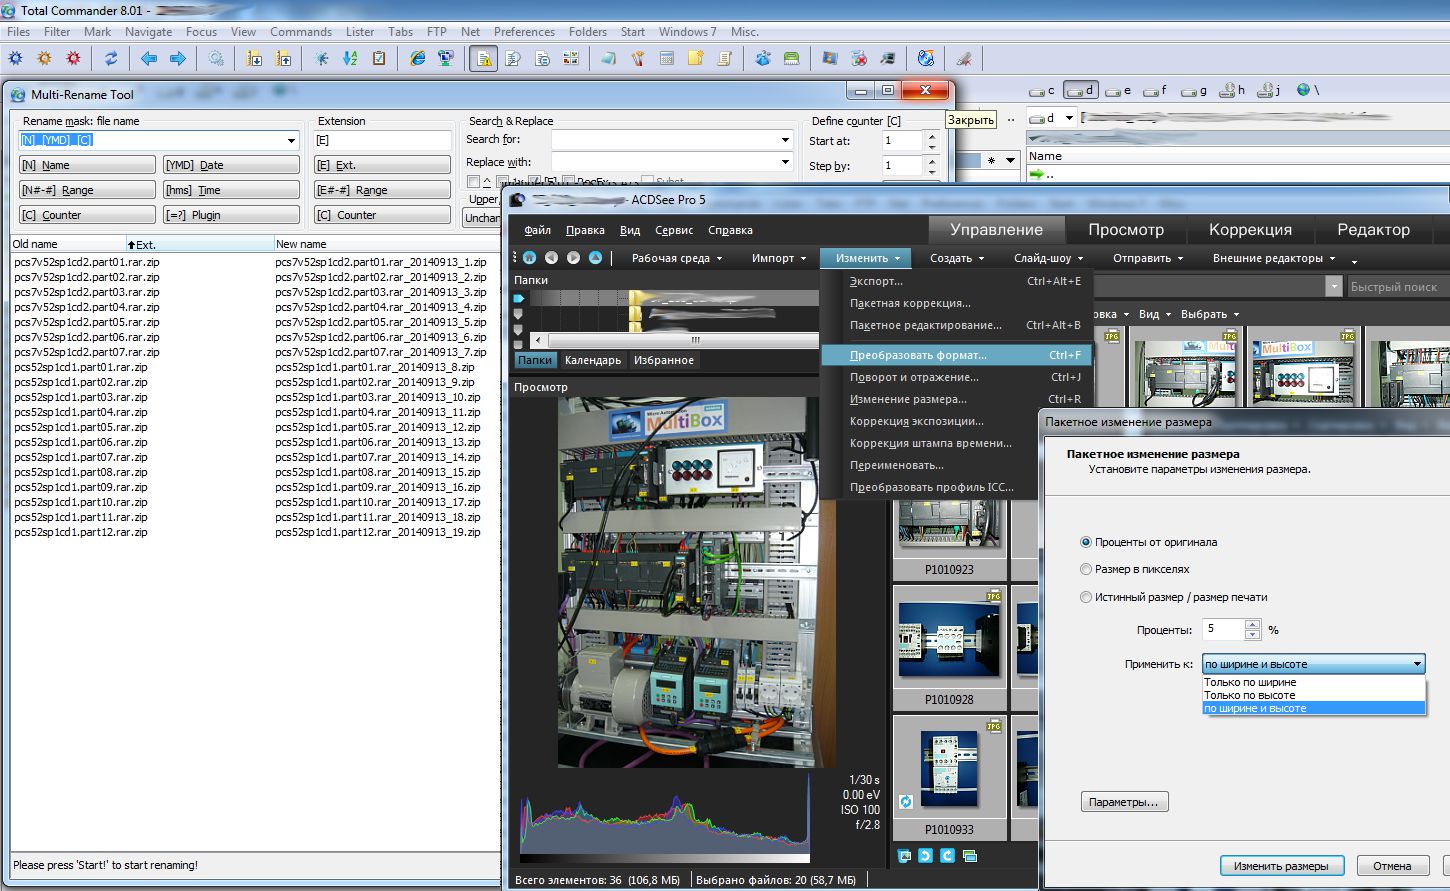Click 'Поворот и отражение...' menu entry
The image size is (1450, 891).
(x=956, y=377)
